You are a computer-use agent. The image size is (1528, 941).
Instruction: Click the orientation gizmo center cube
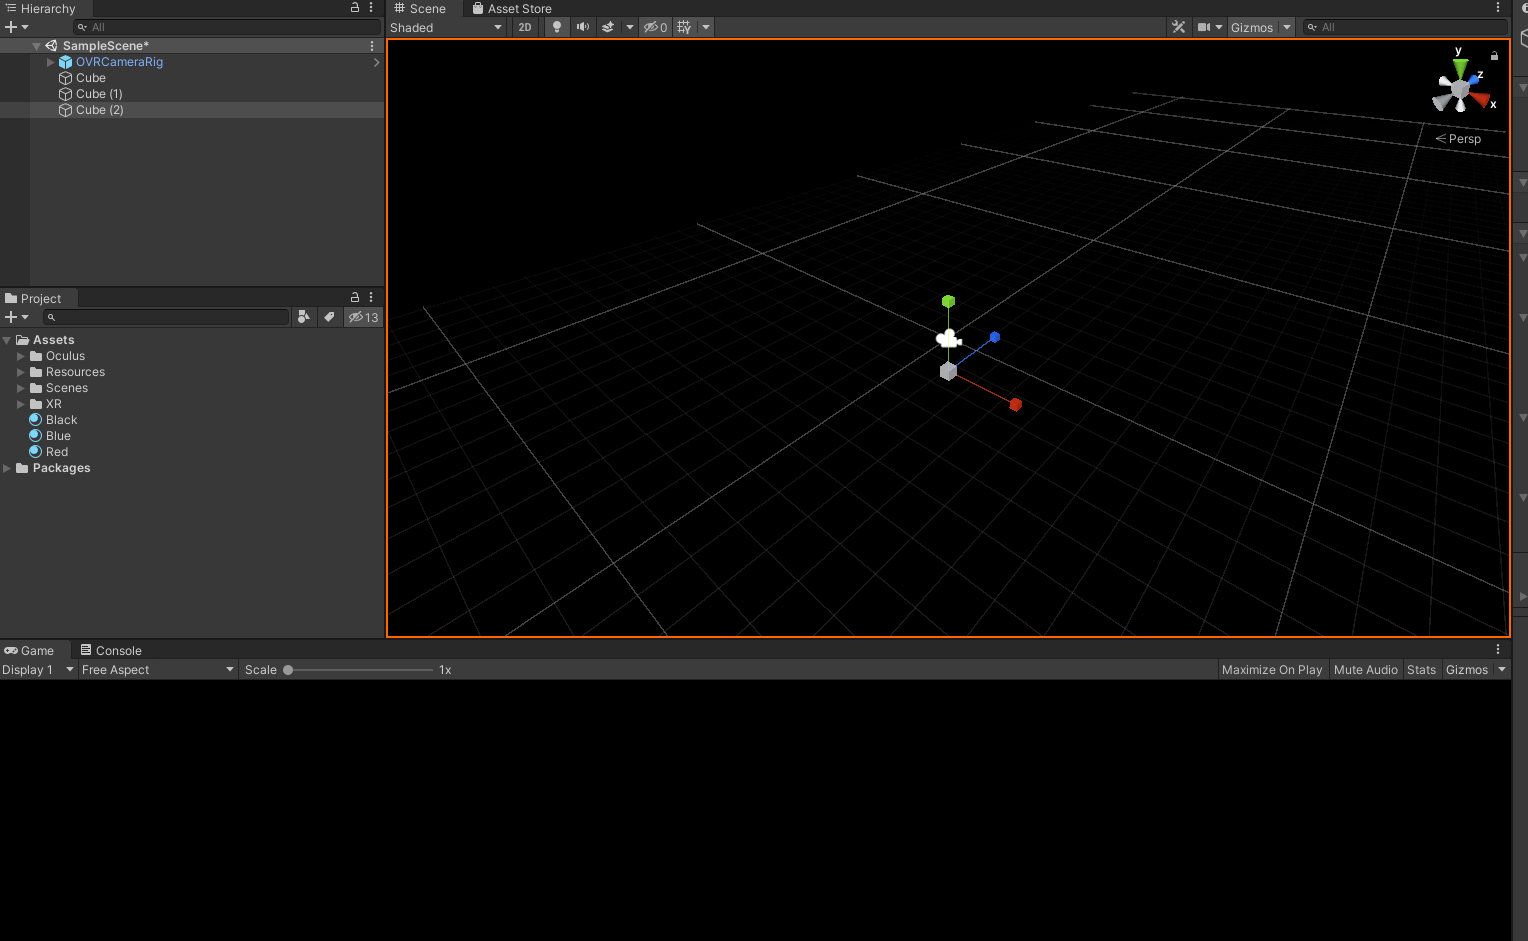coord(1460,90)
